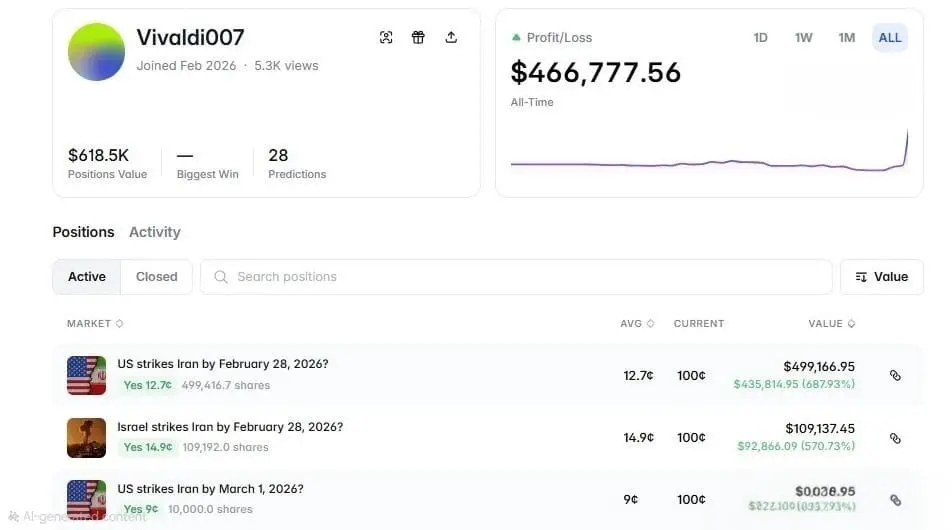Open 'US strikes Iran by March 1, 2026?' market

coord(210,489)
